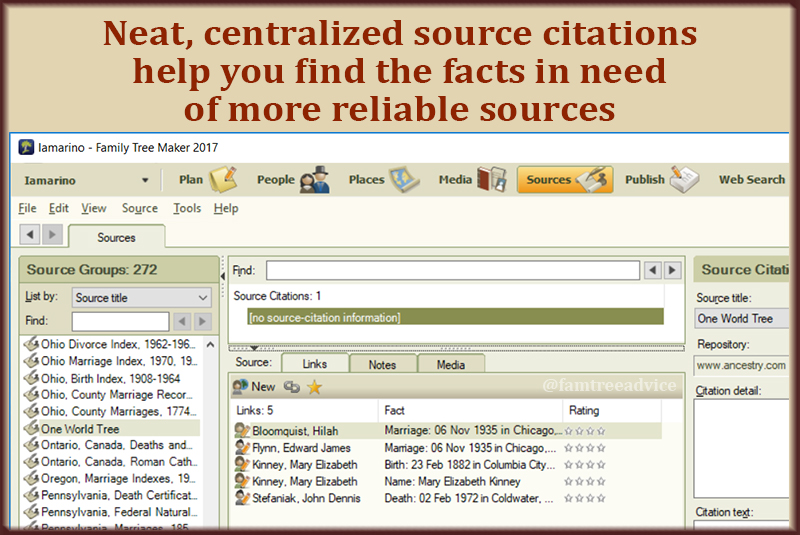Select Stefaniak, John Dennis link row

click(x=447, y=498)
